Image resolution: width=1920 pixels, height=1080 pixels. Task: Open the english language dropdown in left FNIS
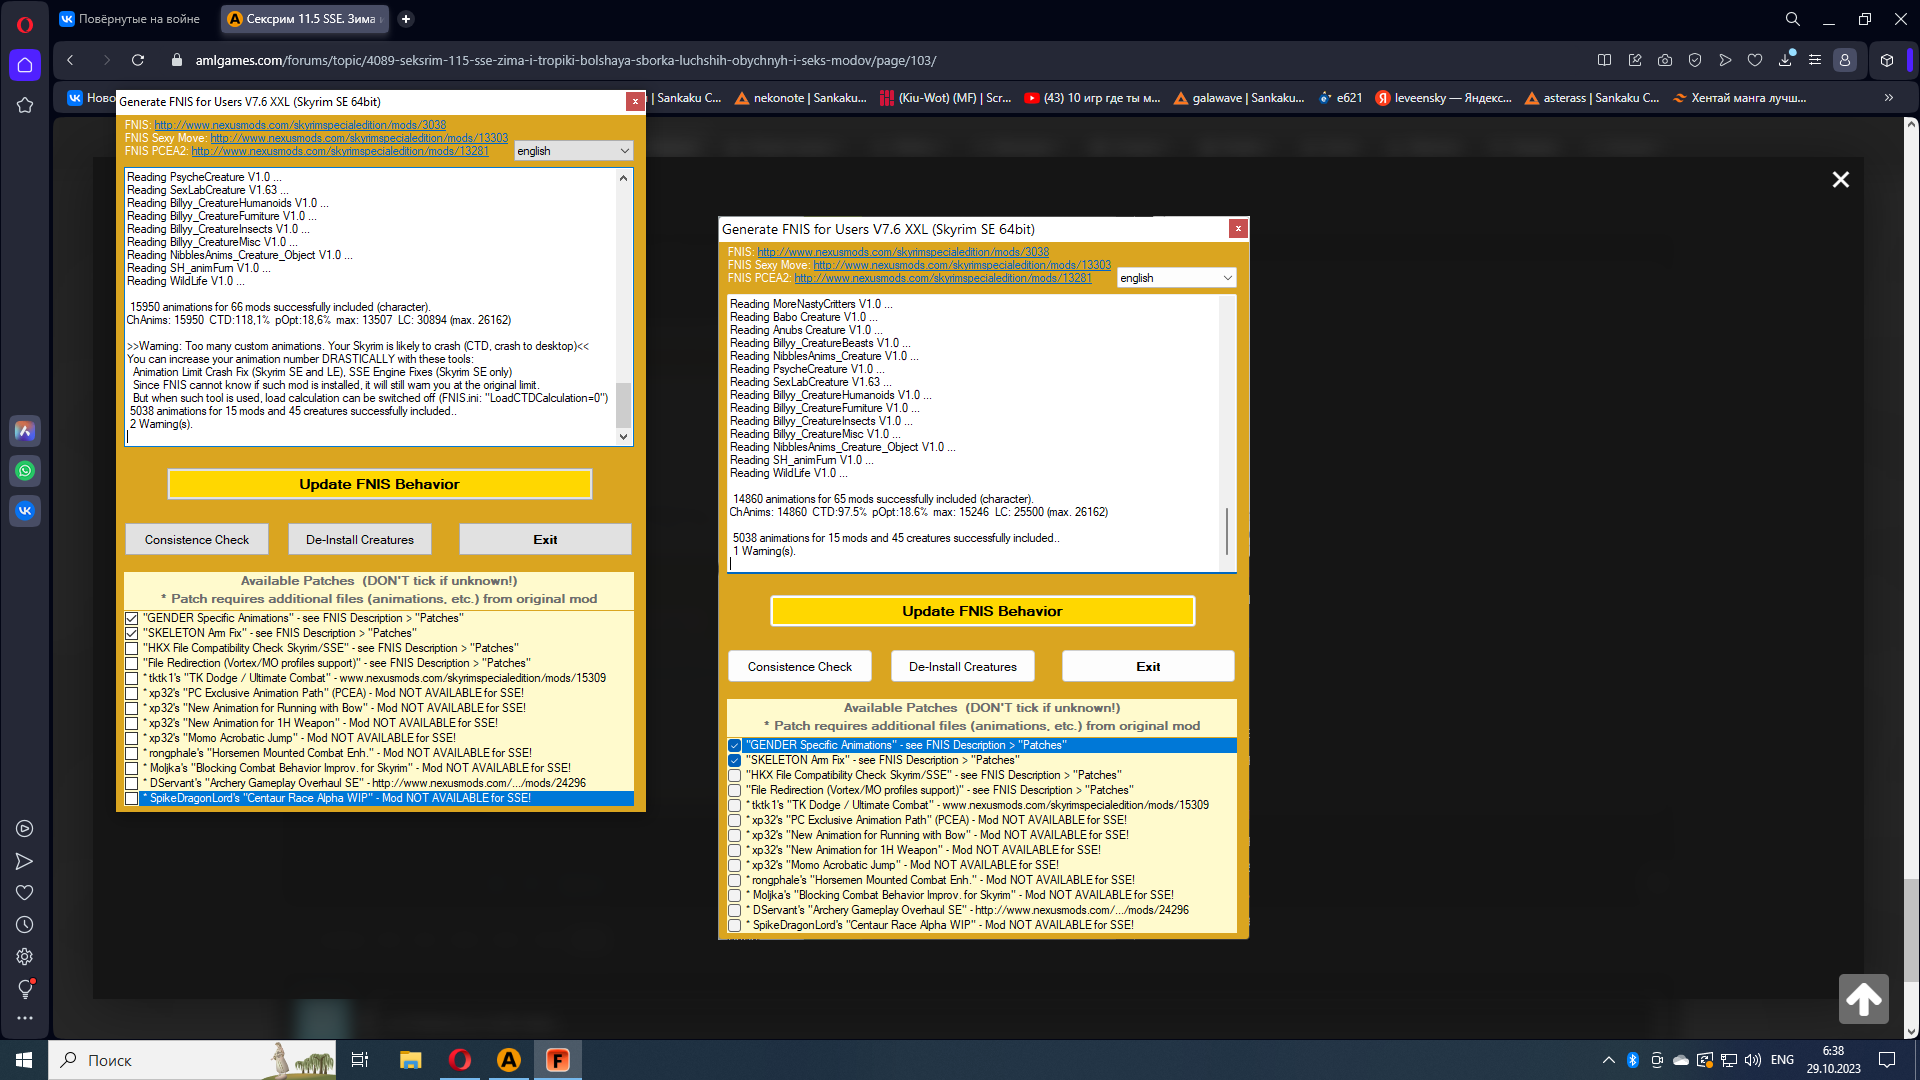[574, 151]
